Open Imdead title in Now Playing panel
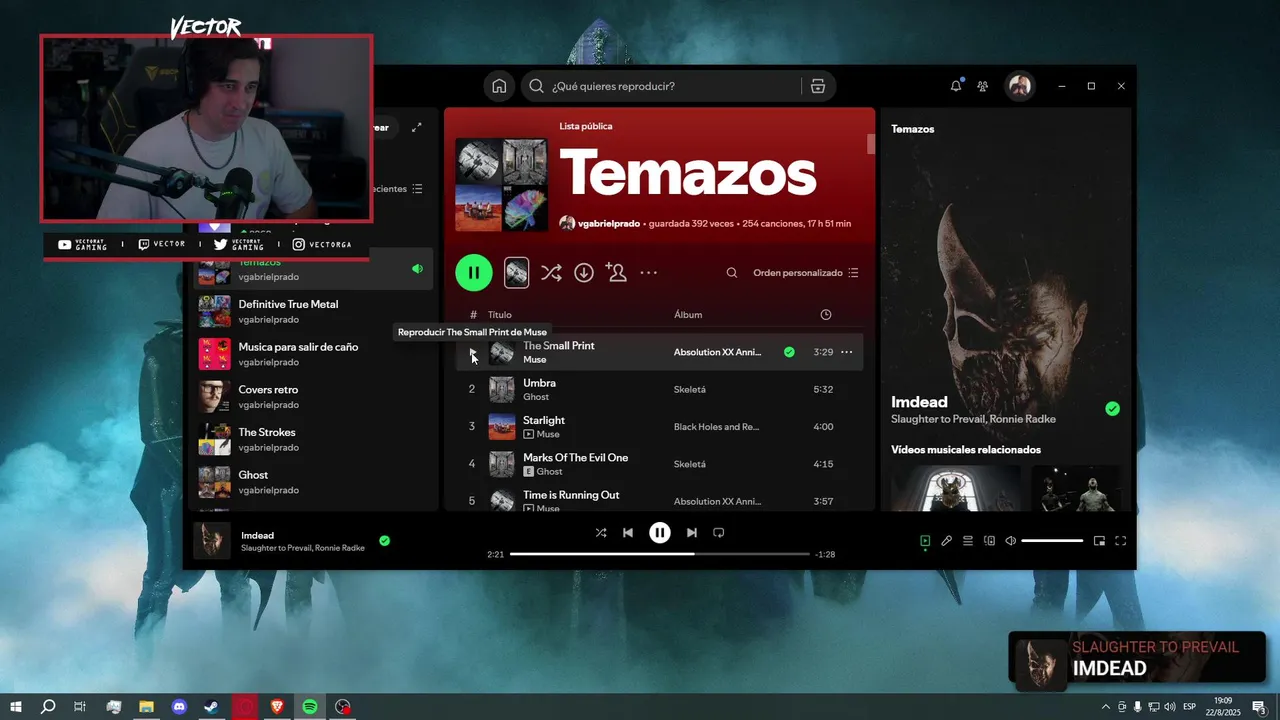The height and width of the screenshot is (720, 1280). pyautogui.click(x=919, y=402)
